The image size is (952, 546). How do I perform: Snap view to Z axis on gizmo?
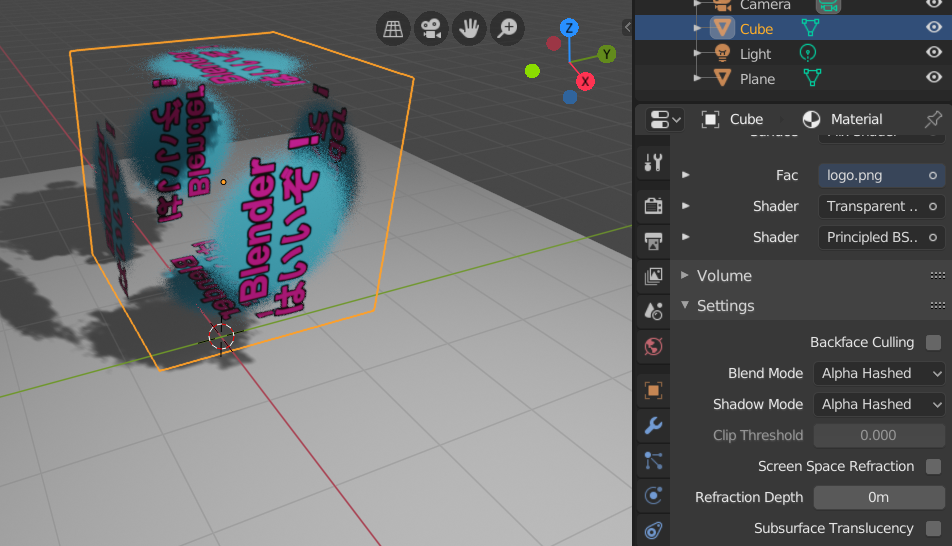pyautogui.click(x=569, y=27)
